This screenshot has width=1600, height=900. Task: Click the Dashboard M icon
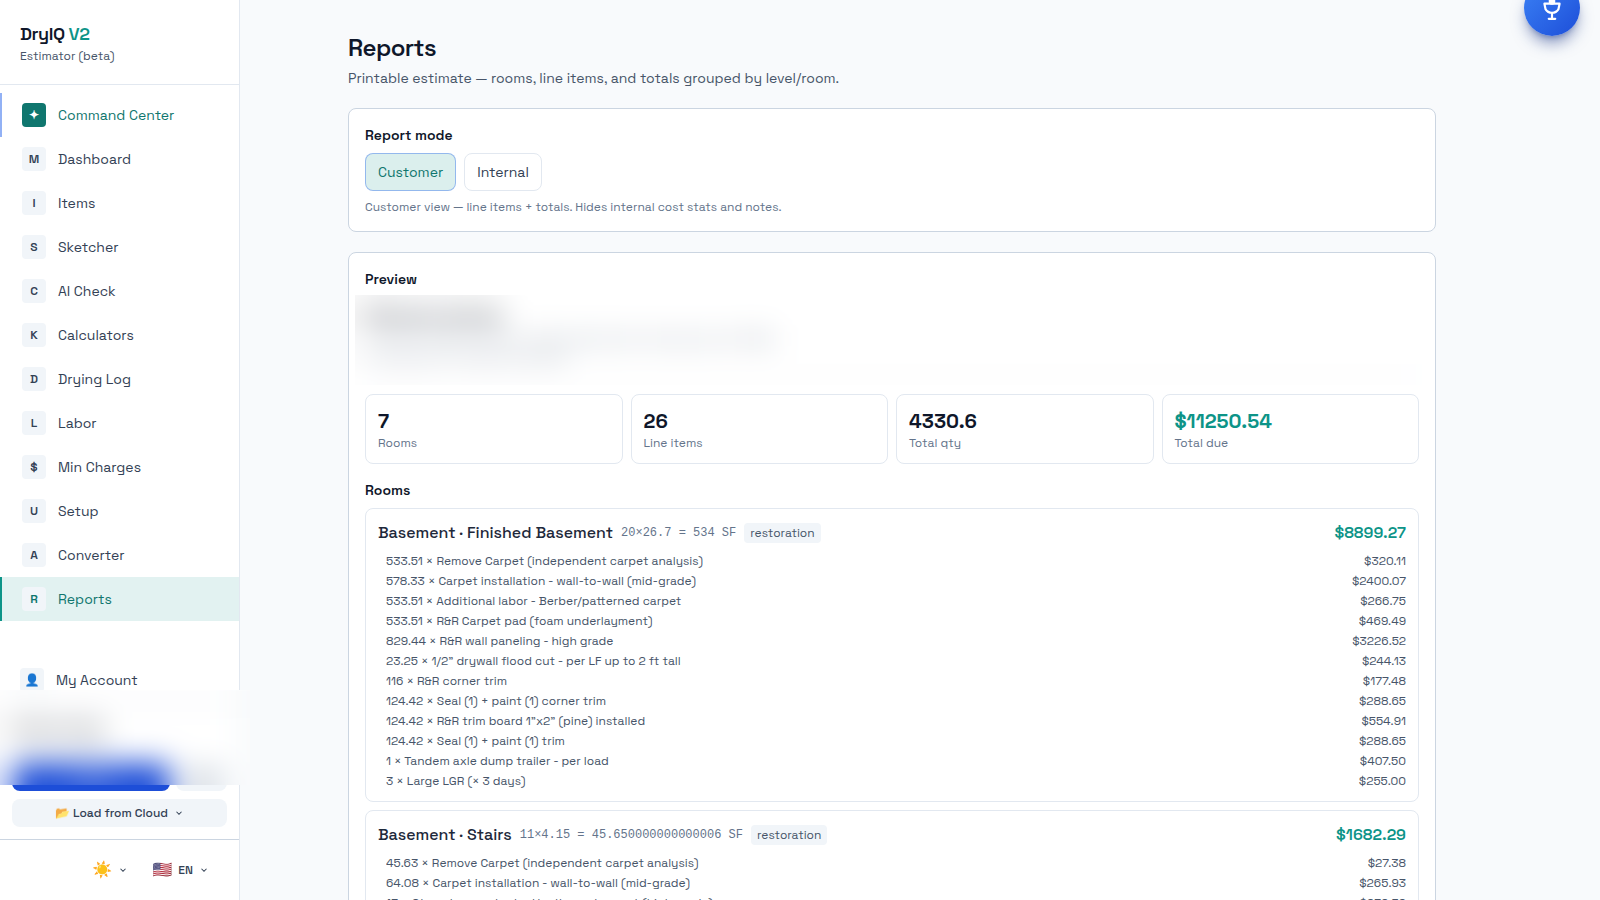[34, 159]
